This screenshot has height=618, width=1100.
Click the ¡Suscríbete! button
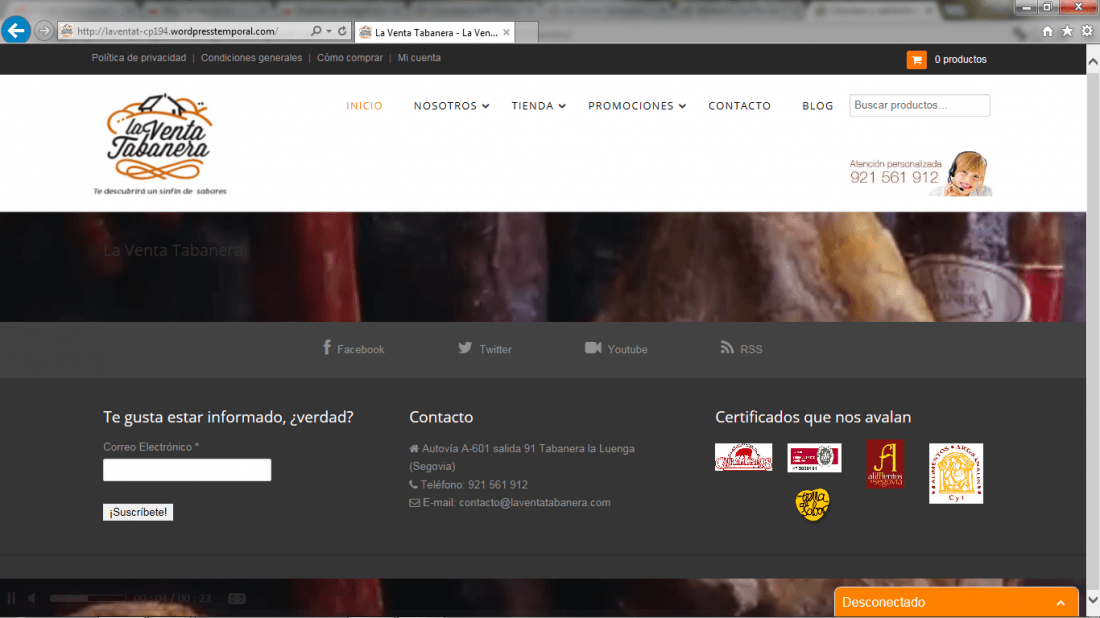click(138, 512)
